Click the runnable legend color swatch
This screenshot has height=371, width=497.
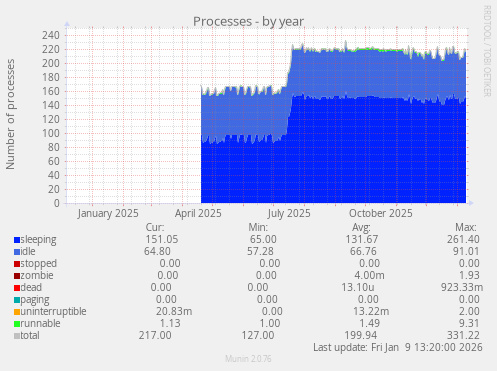(17, 324)
